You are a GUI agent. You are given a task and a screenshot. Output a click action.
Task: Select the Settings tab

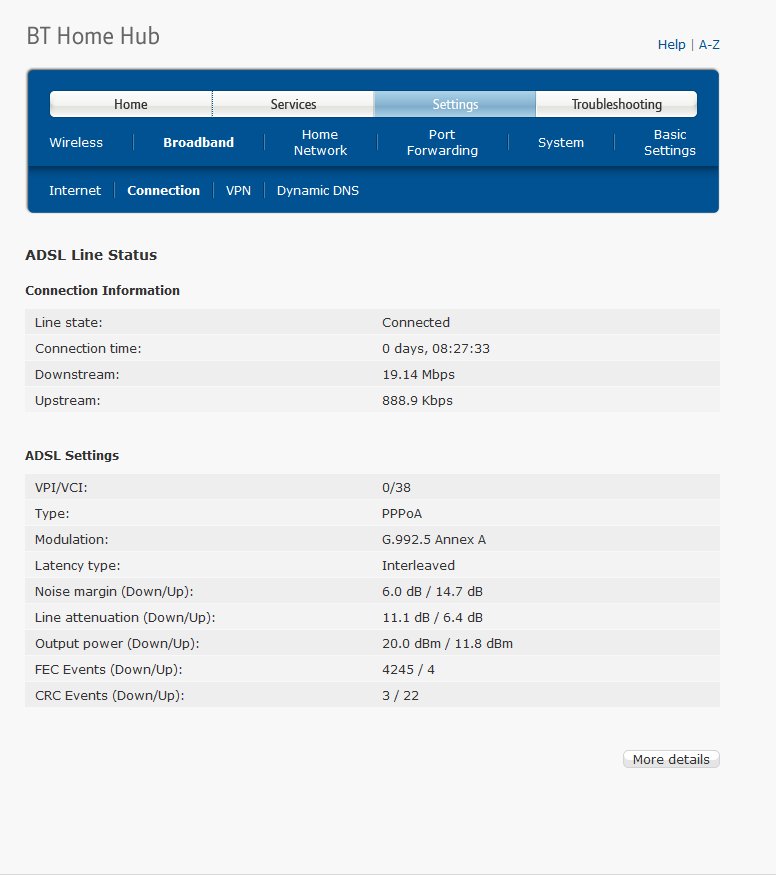coord(455,104)
